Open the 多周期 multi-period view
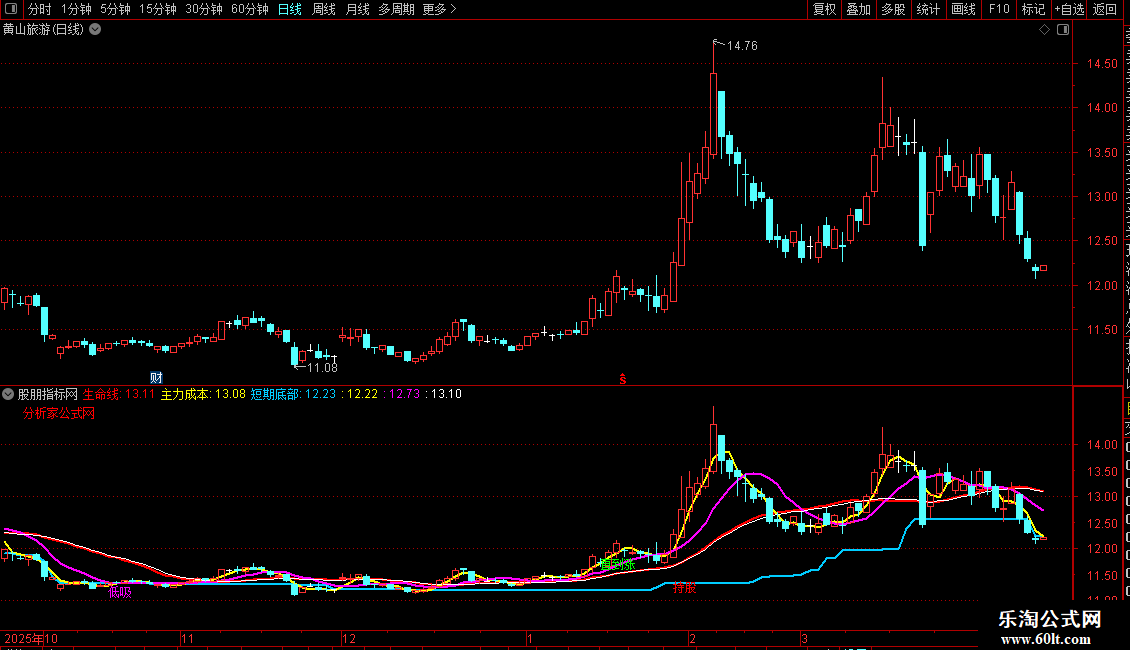 click(396, 9)
